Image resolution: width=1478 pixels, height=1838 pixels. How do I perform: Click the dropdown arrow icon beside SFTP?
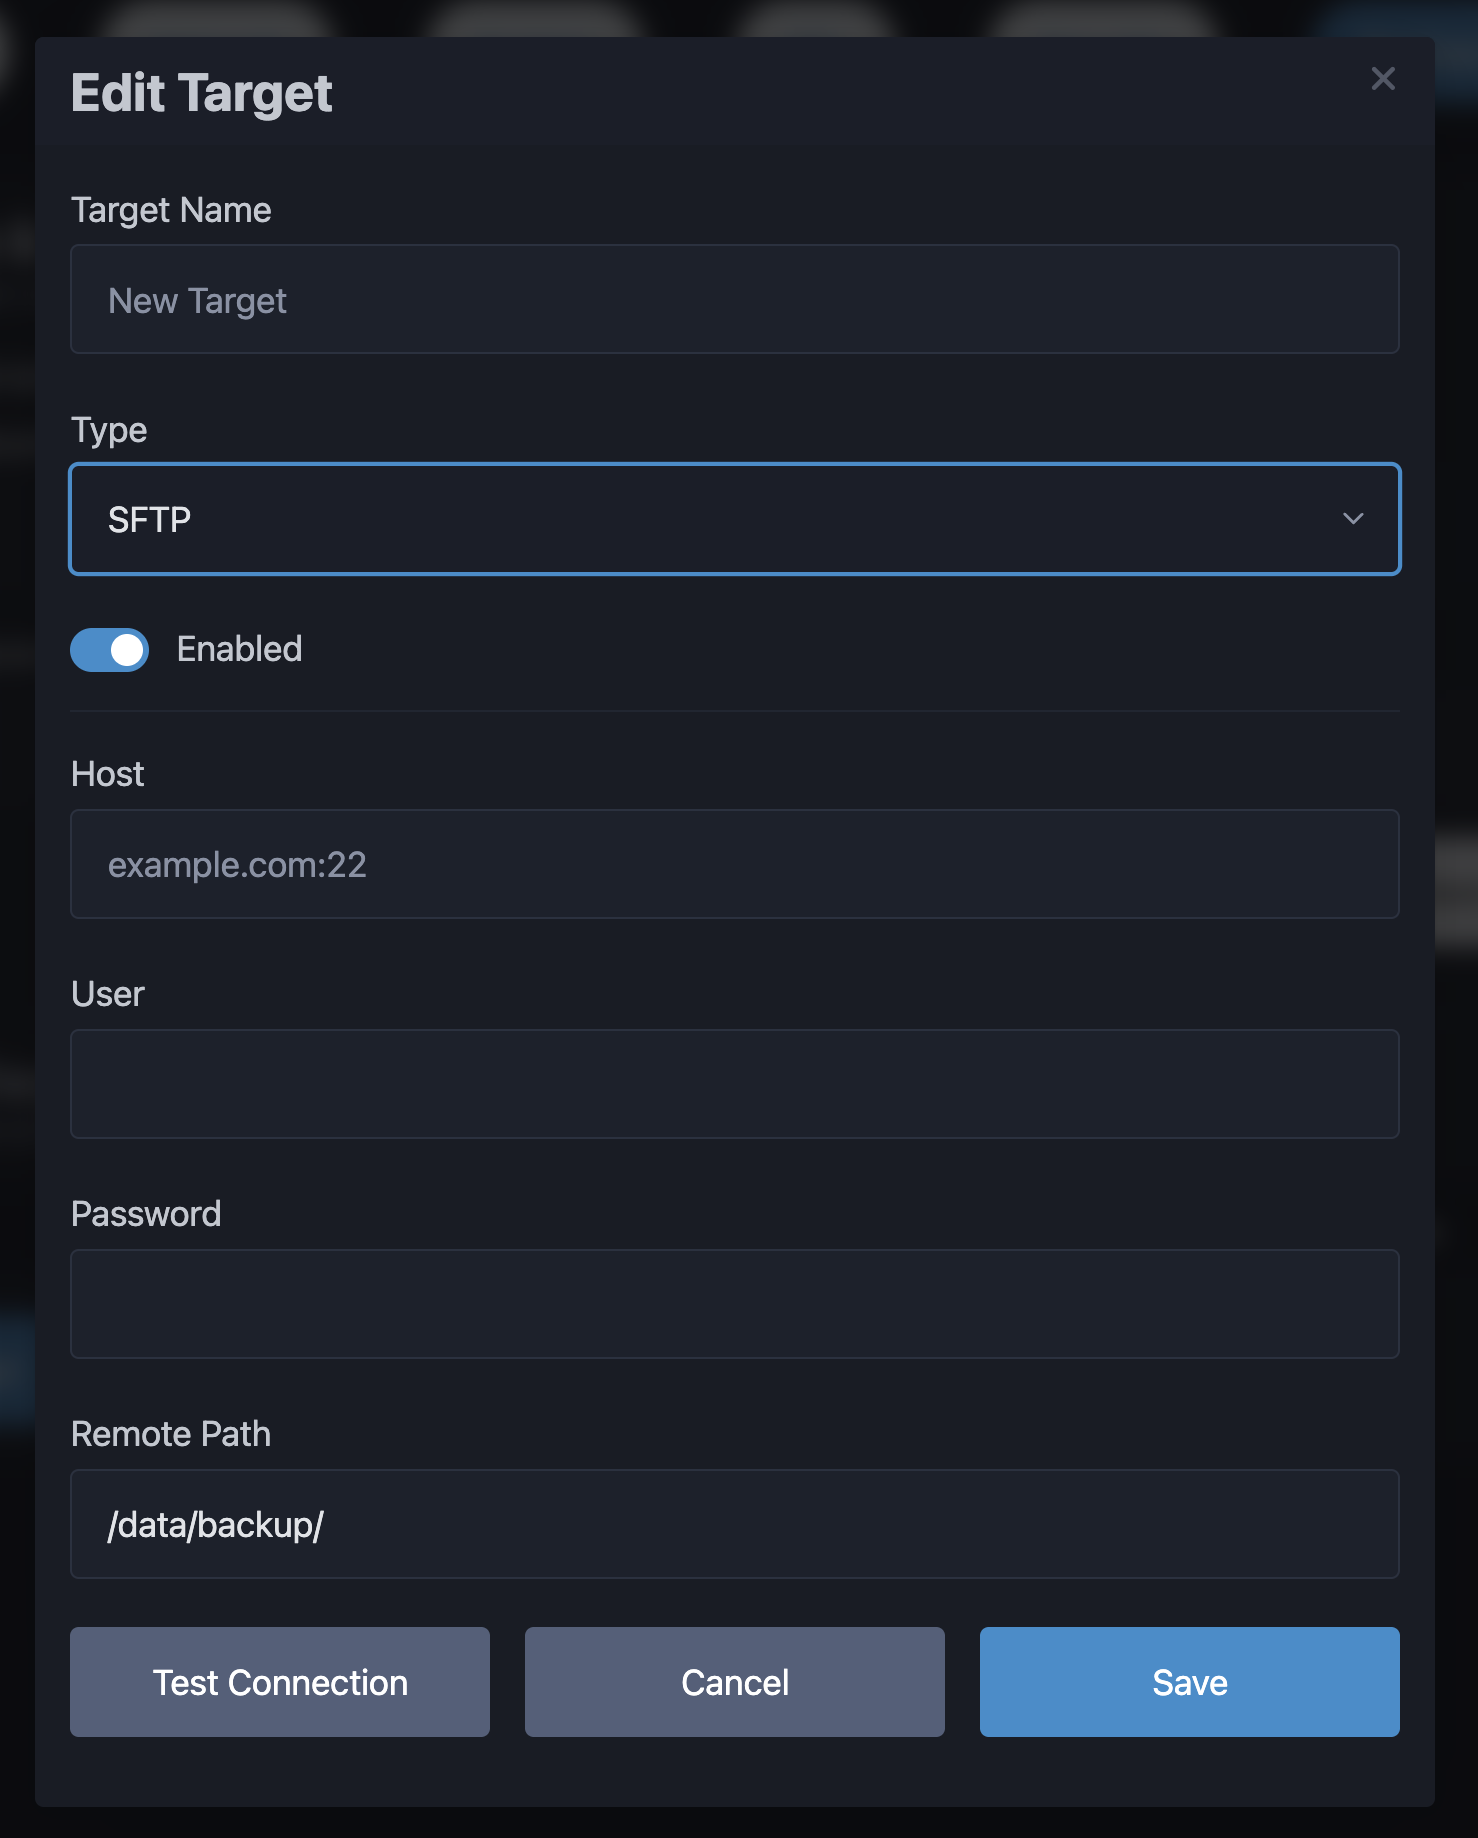click(x=1353, y=519)
